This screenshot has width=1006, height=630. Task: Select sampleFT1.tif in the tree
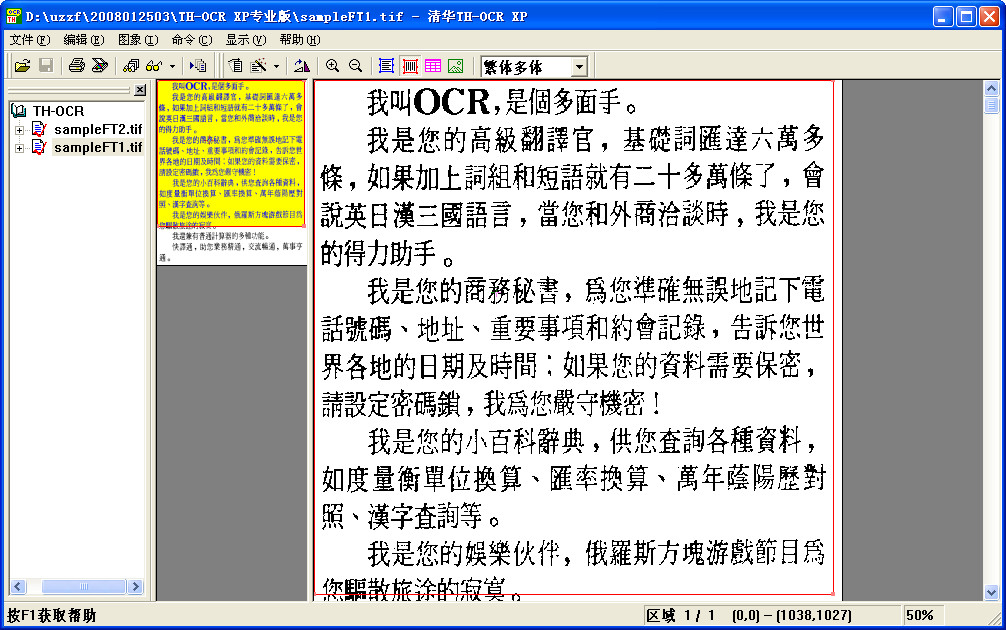(98, 148)
